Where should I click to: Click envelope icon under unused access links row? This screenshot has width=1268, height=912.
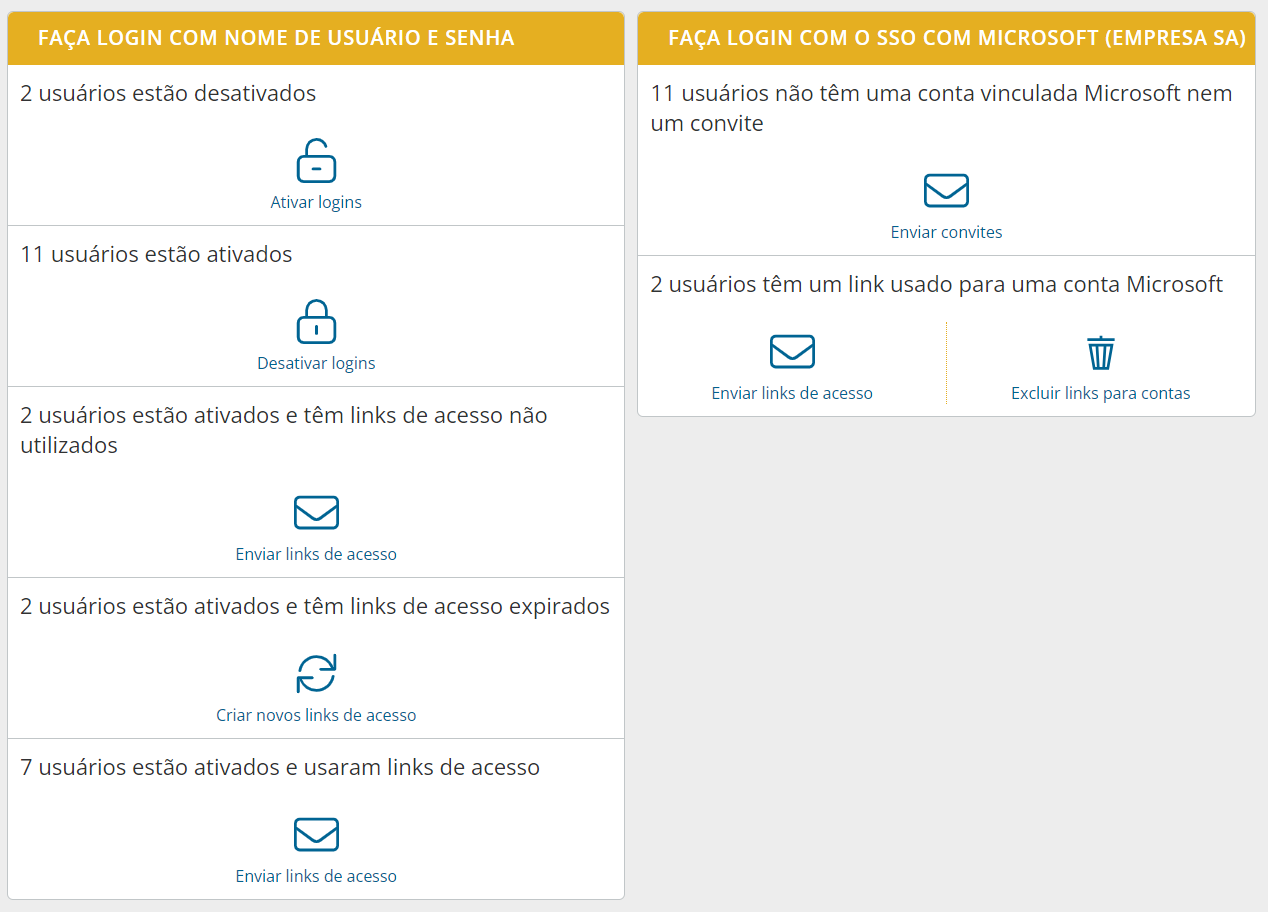pos(316,513)
